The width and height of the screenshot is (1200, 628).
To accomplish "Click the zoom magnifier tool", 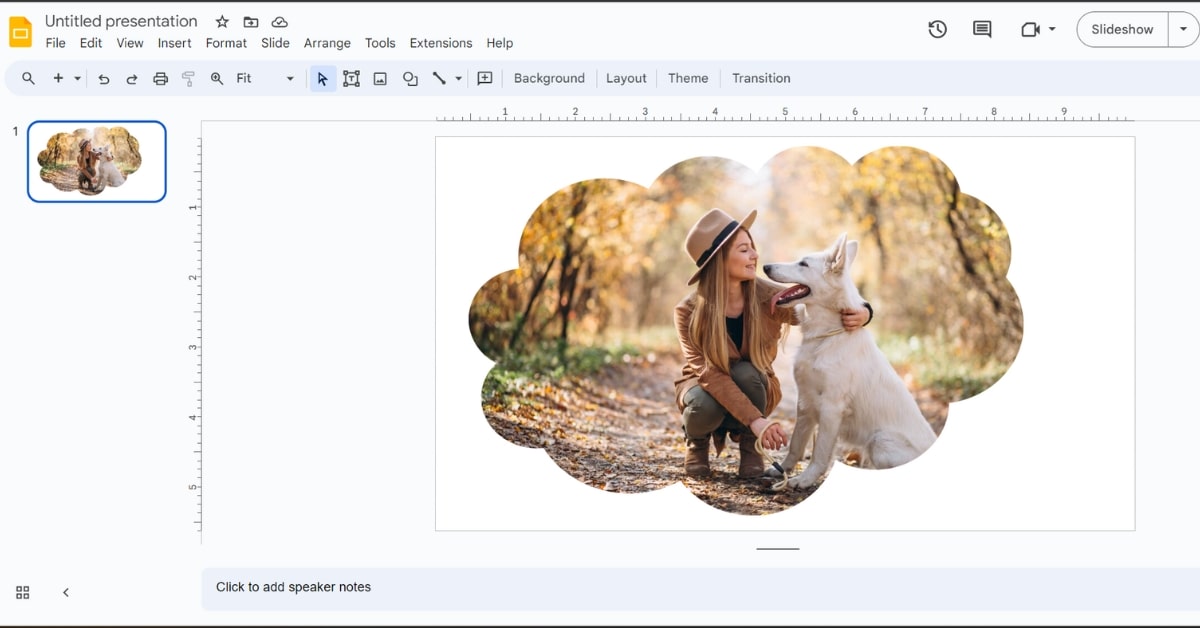I will [217, 78].
